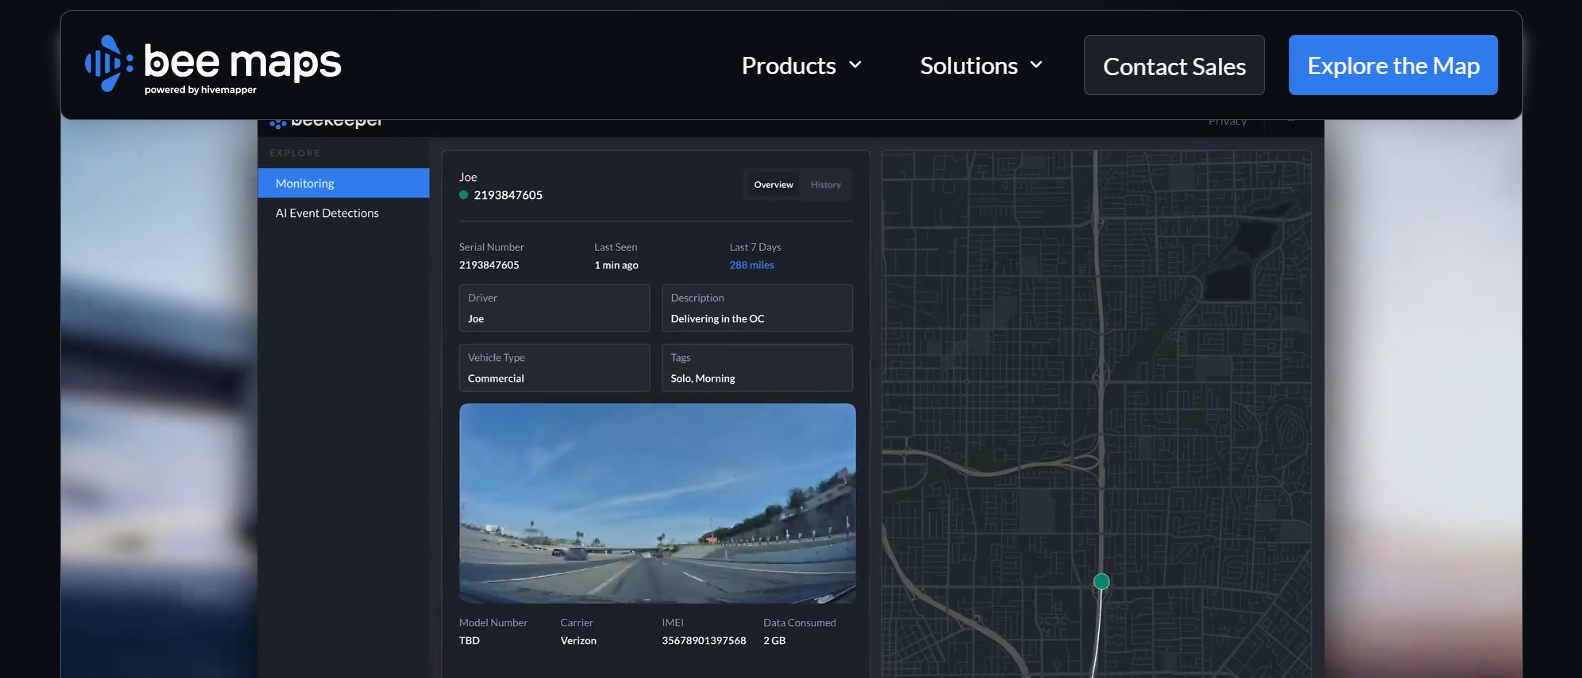The width and height of the screenshot is (1582, 678).
Task: Click the IMEI value 35678901397568
Action: coord(704,641)
